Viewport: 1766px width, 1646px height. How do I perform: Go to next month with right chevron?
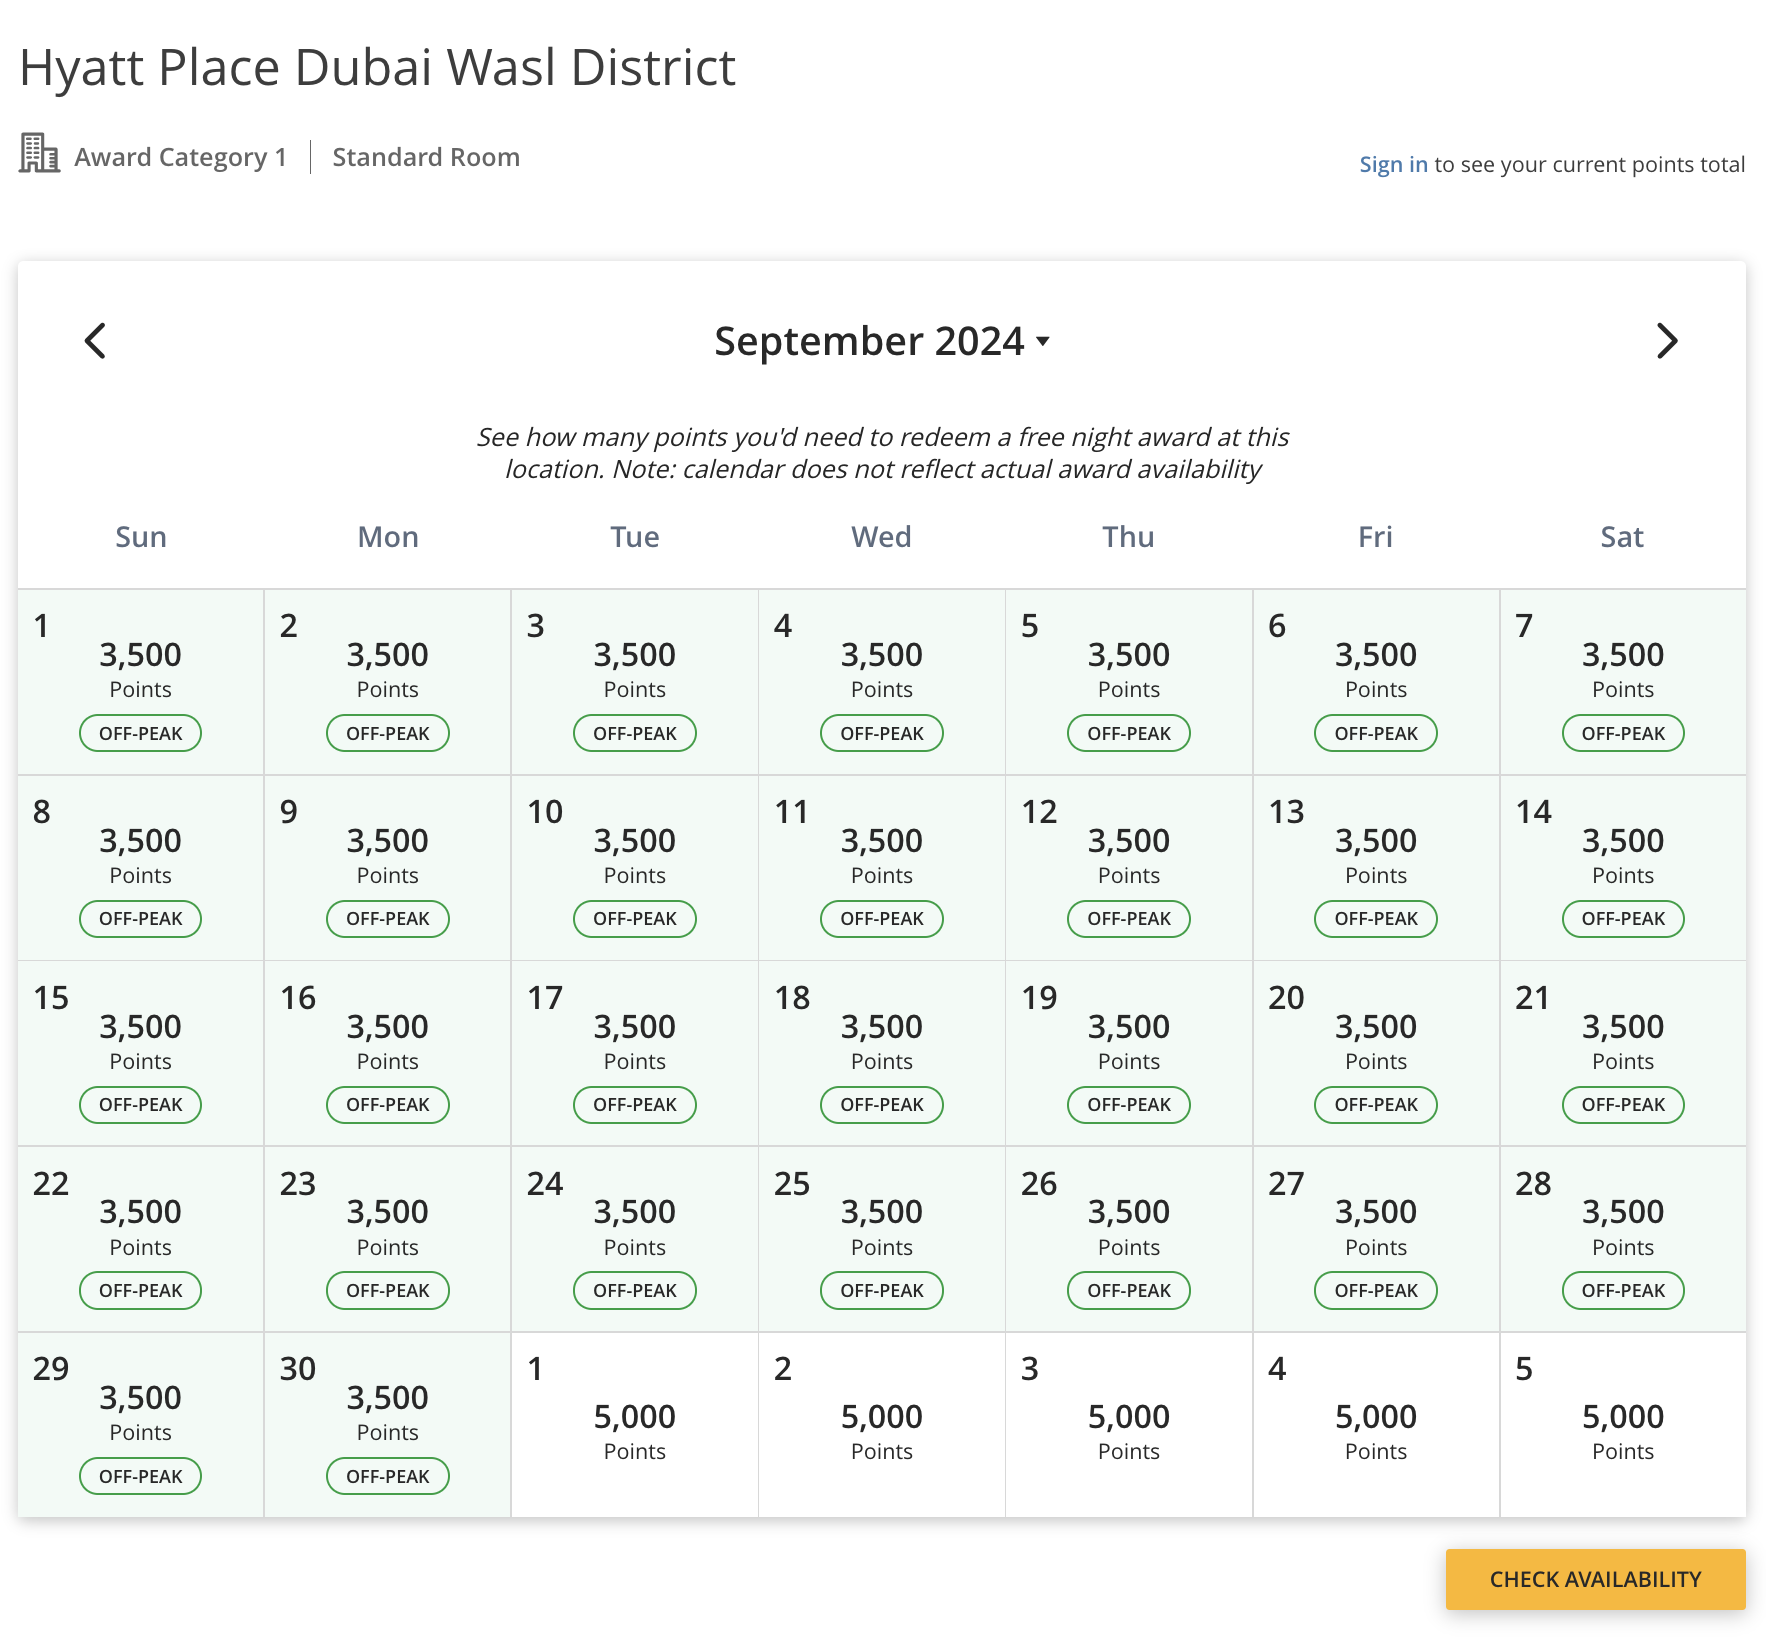pyautogui.click(x=1666, y=341)
